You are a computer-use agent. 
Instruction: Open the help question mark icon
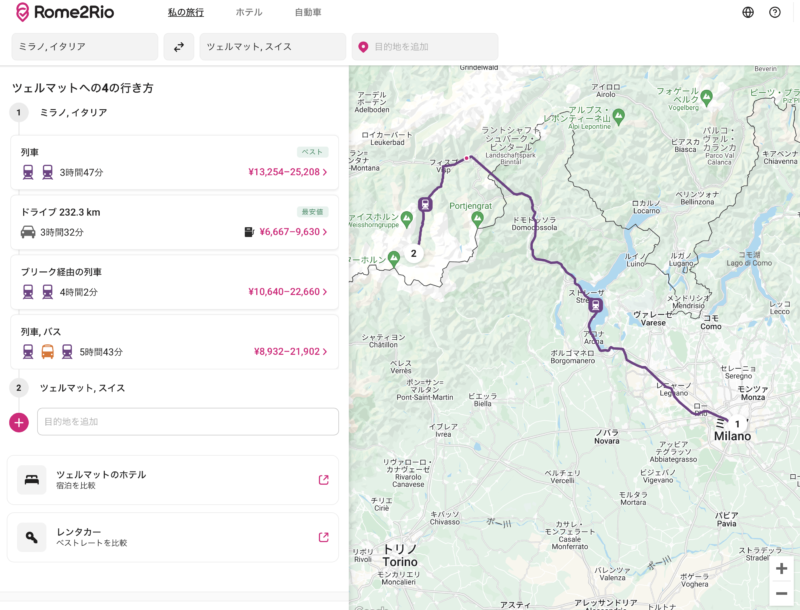click(774, 12)
